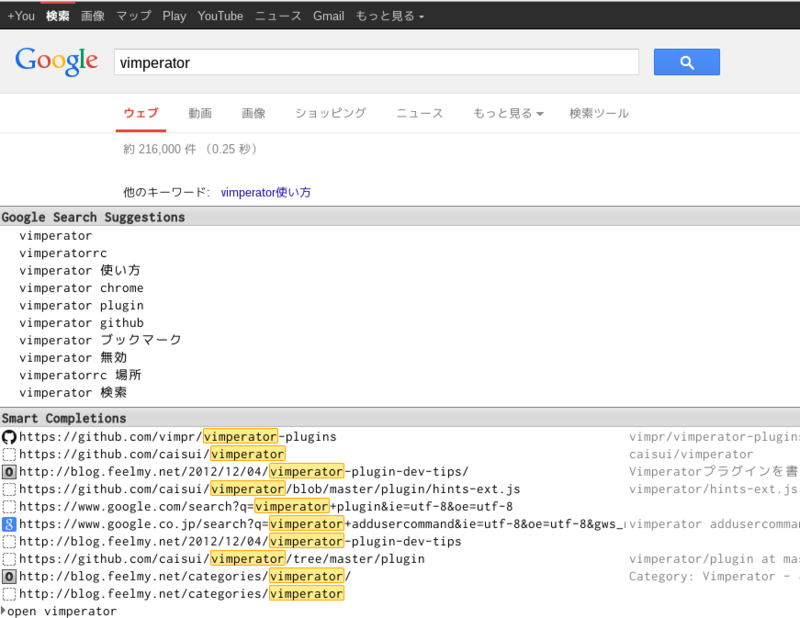Select completion URL ending plugin/hints-ext.js
Image resolution: width=800 pixels, height=618 pixels.
[x=270, y=489]
